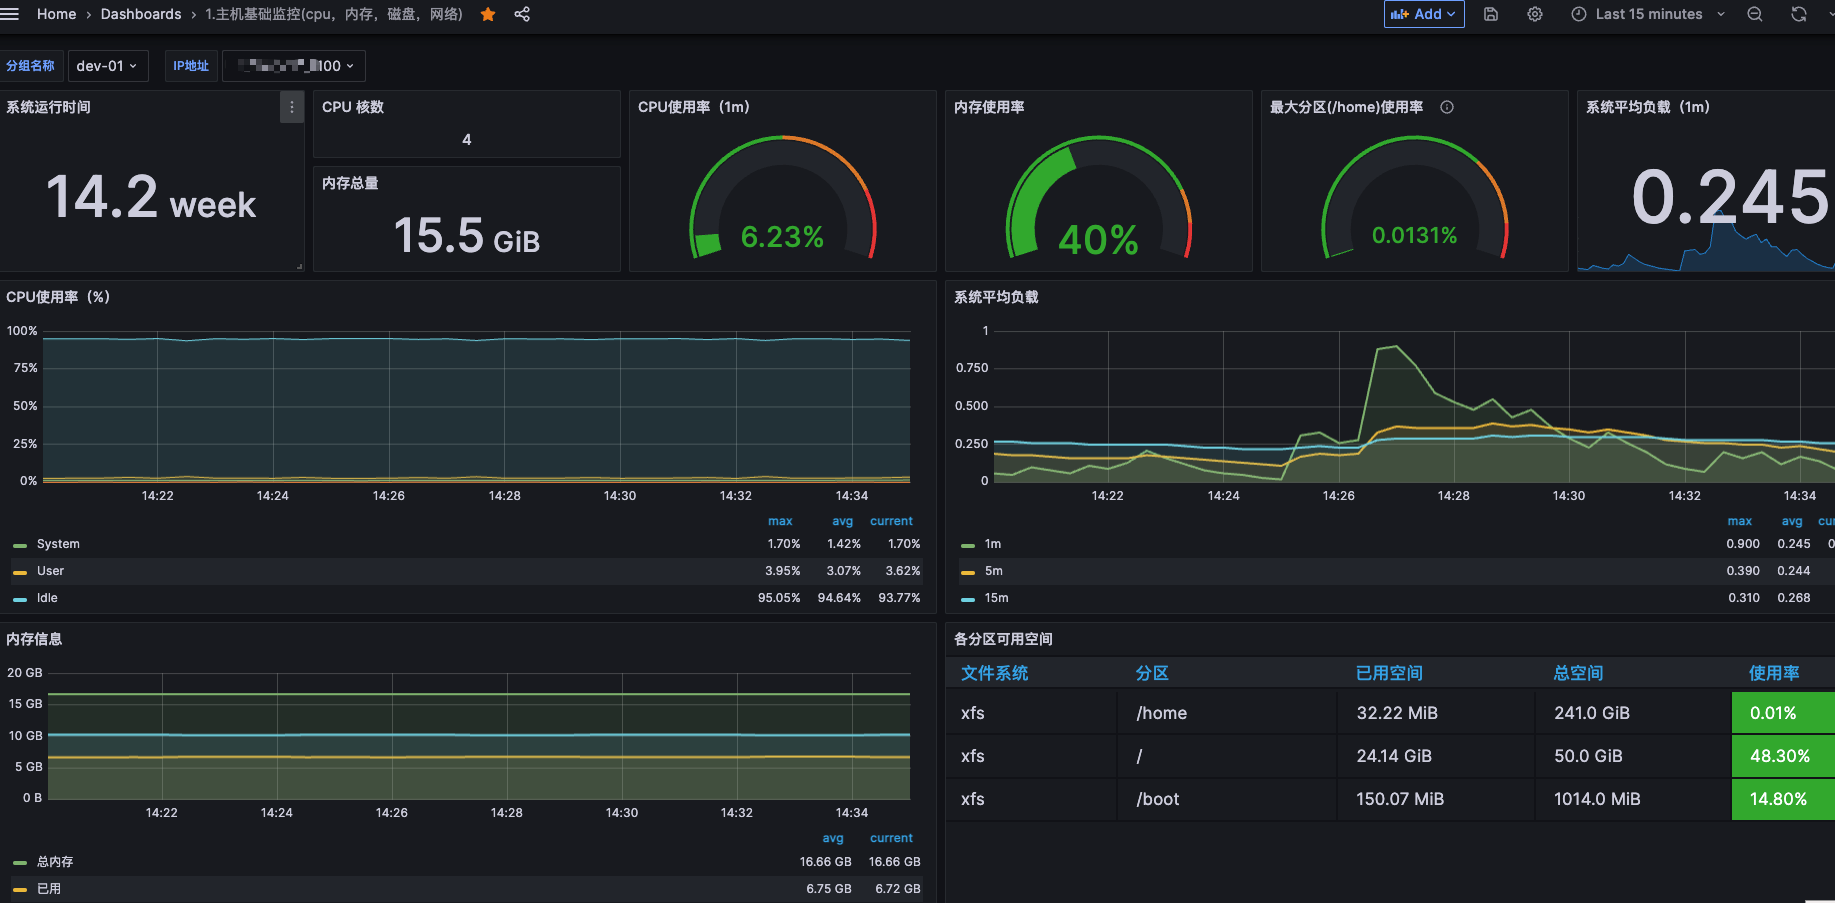Expand the dev-01 group dropdown
1835x903 pixels.
(107, 66)
